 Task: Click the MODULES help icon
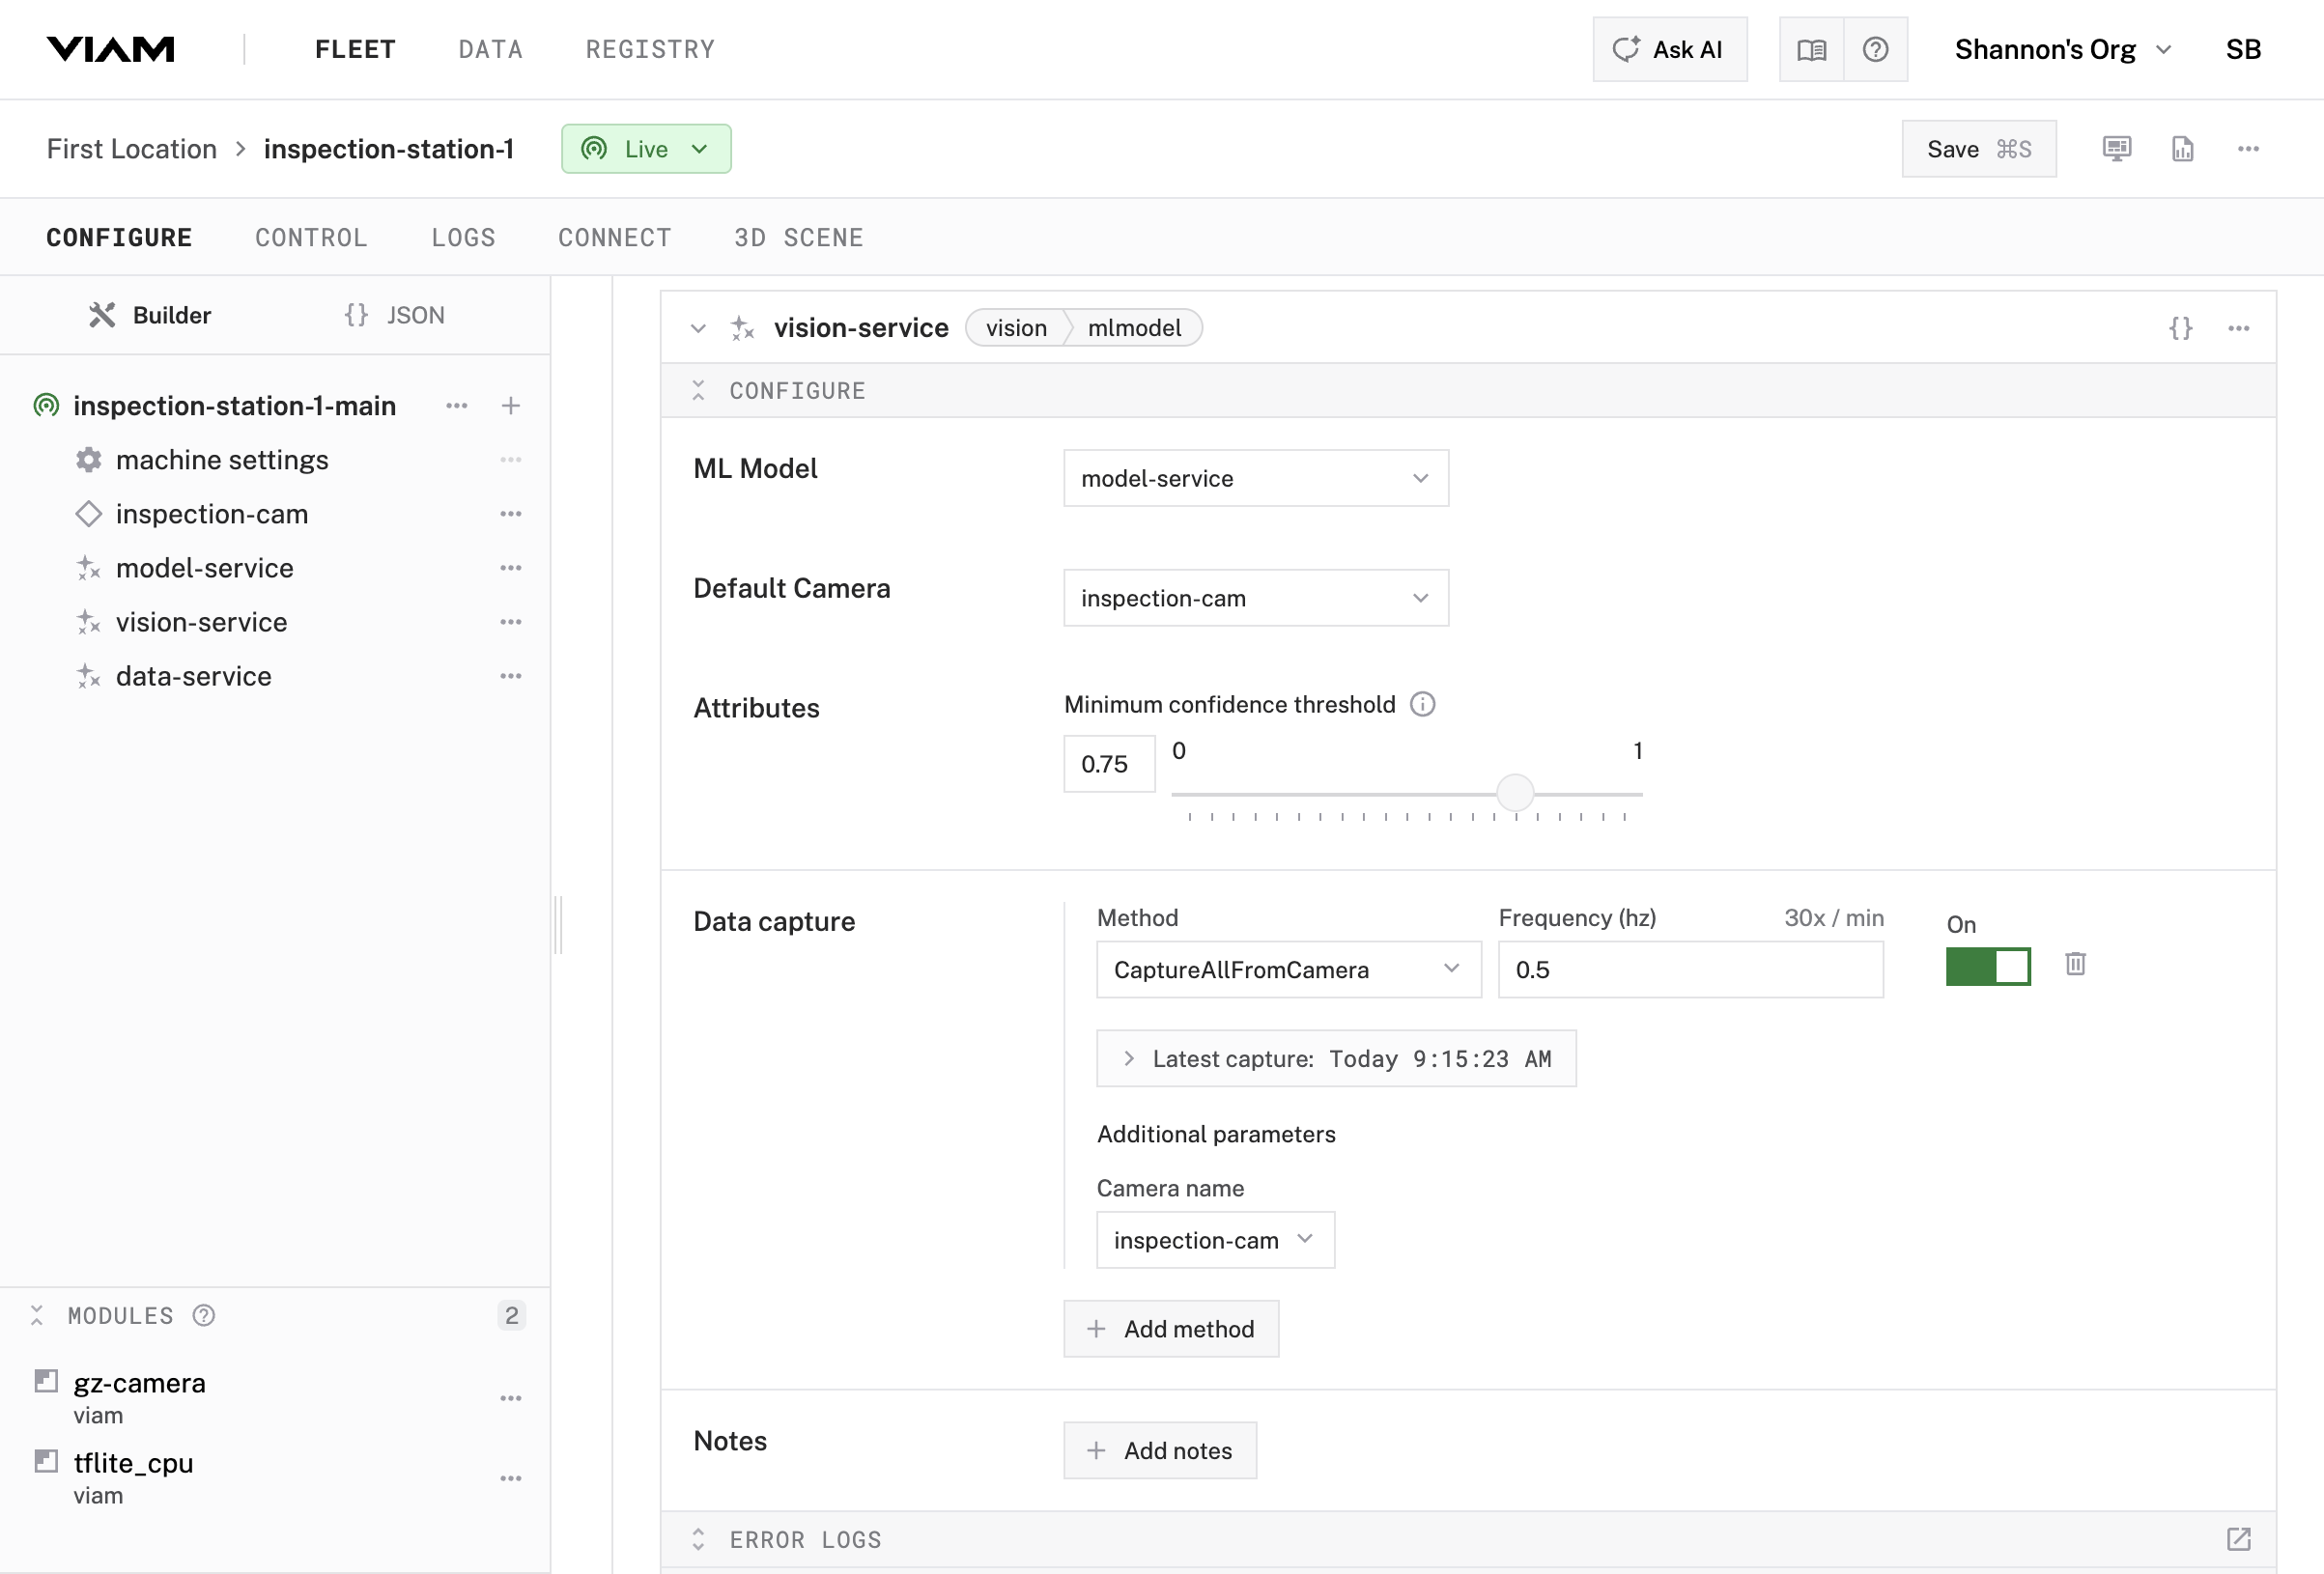204,1315
